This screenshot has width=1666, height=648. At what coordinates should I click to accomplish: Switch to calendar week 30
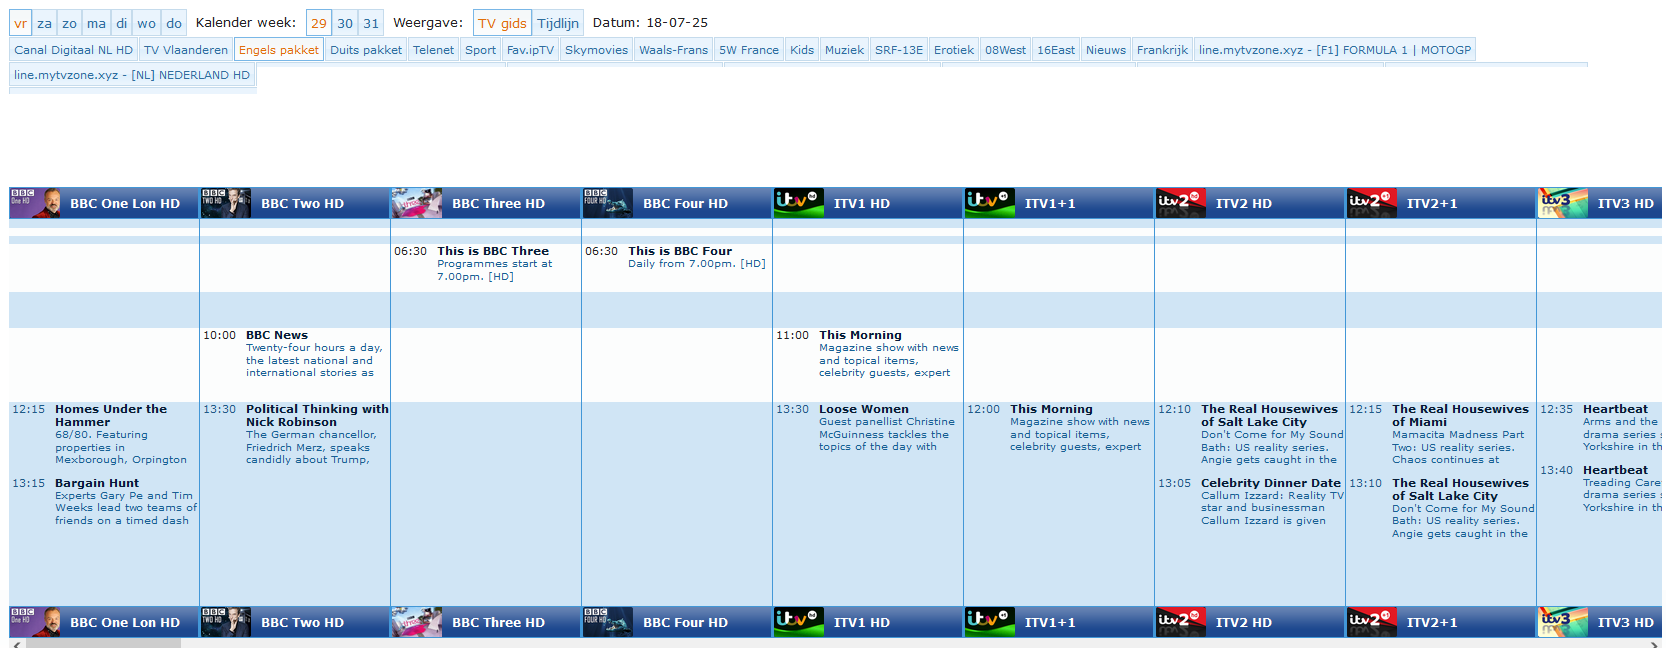[x=345, y=23]
